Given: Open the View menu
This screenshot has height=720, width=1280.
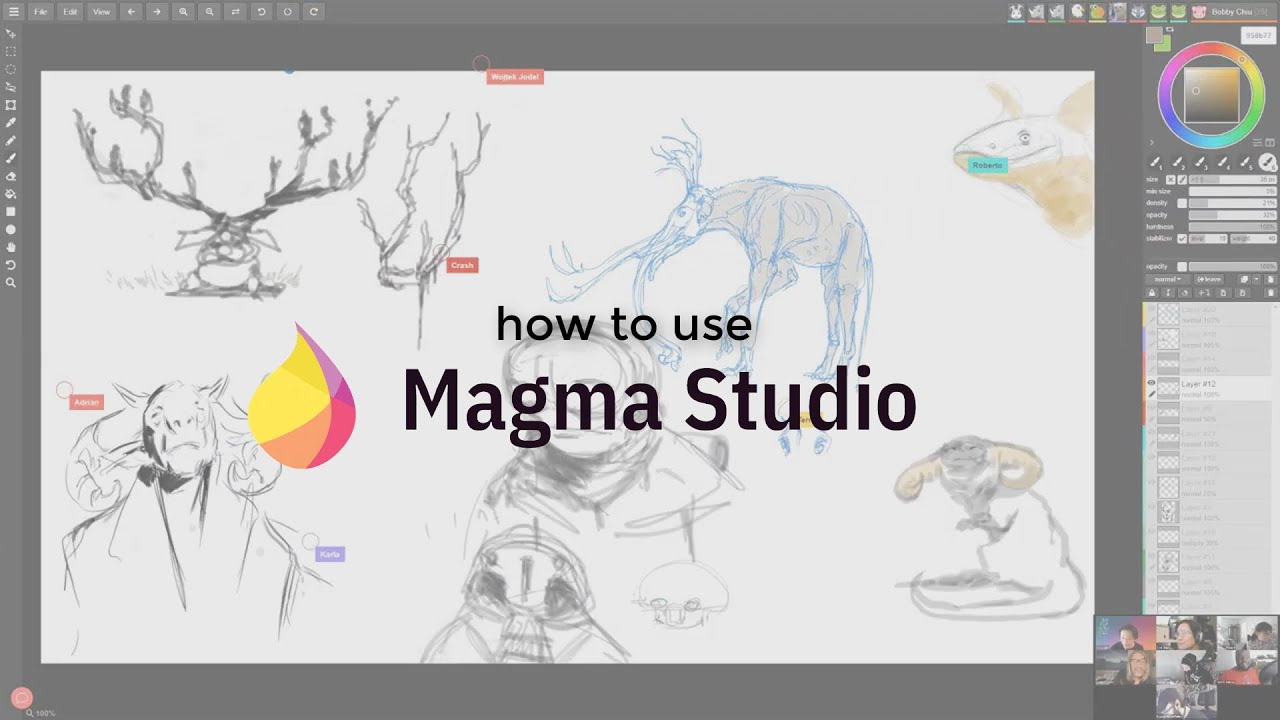Looking at the screenshot, I should [101, 12].
